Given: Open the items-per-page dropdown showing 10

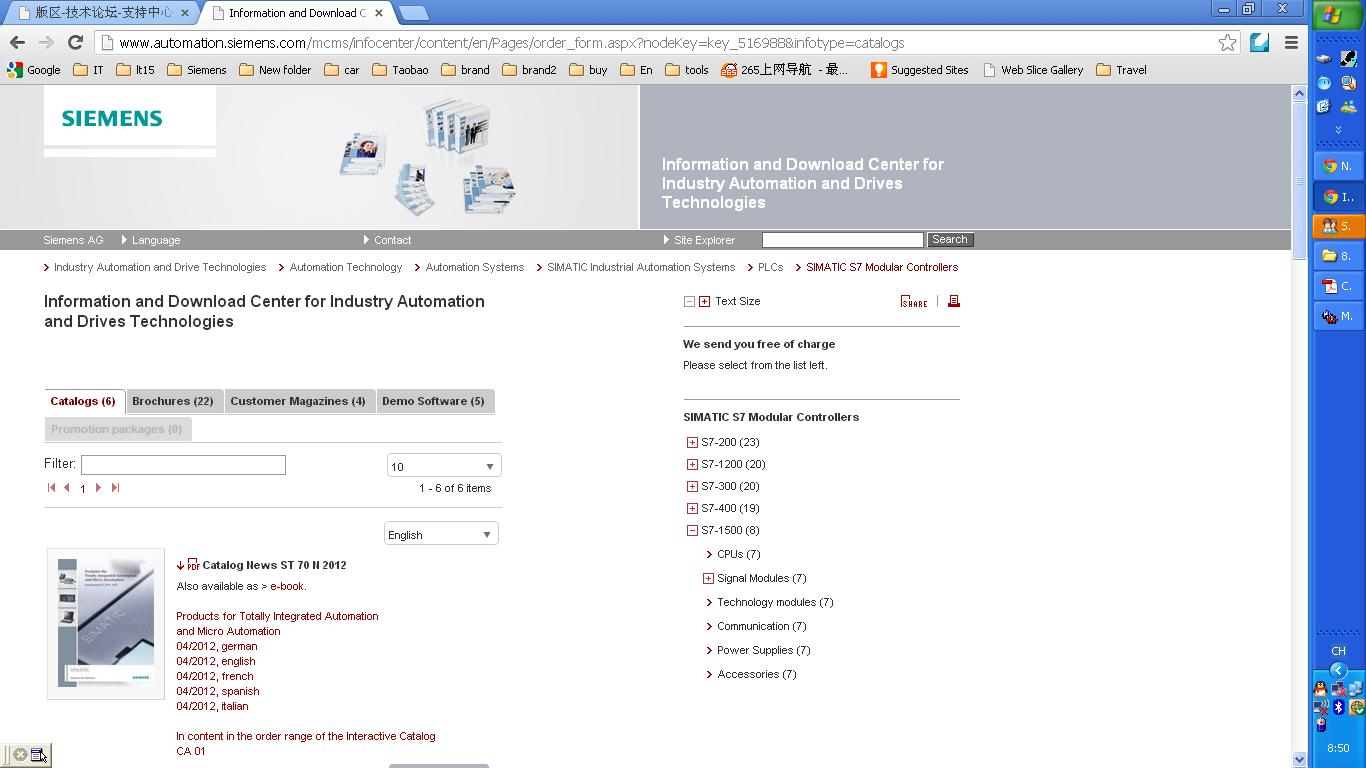Looking at the screenshot, I should [x=444, y=466].
